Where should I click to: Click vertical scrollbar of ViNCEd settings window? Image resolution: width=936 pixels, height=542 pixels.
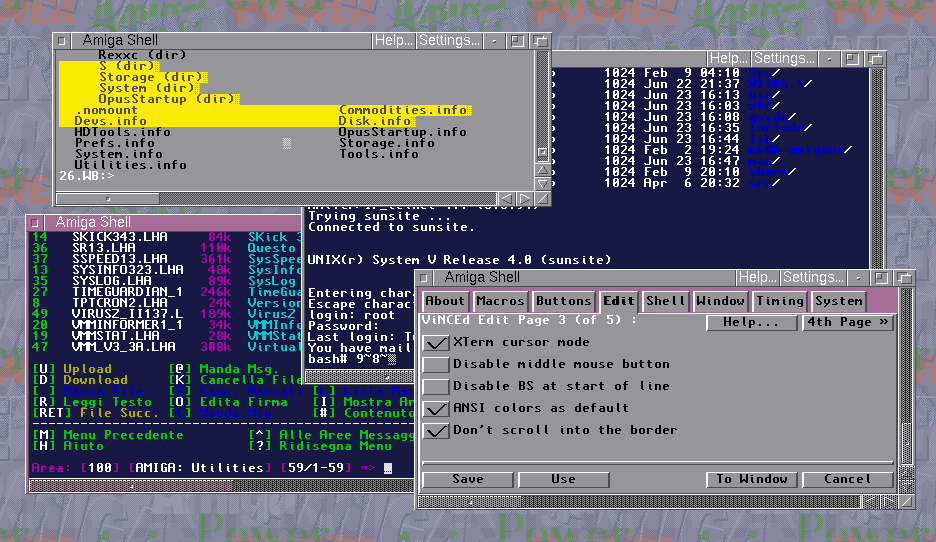point(907,376)
